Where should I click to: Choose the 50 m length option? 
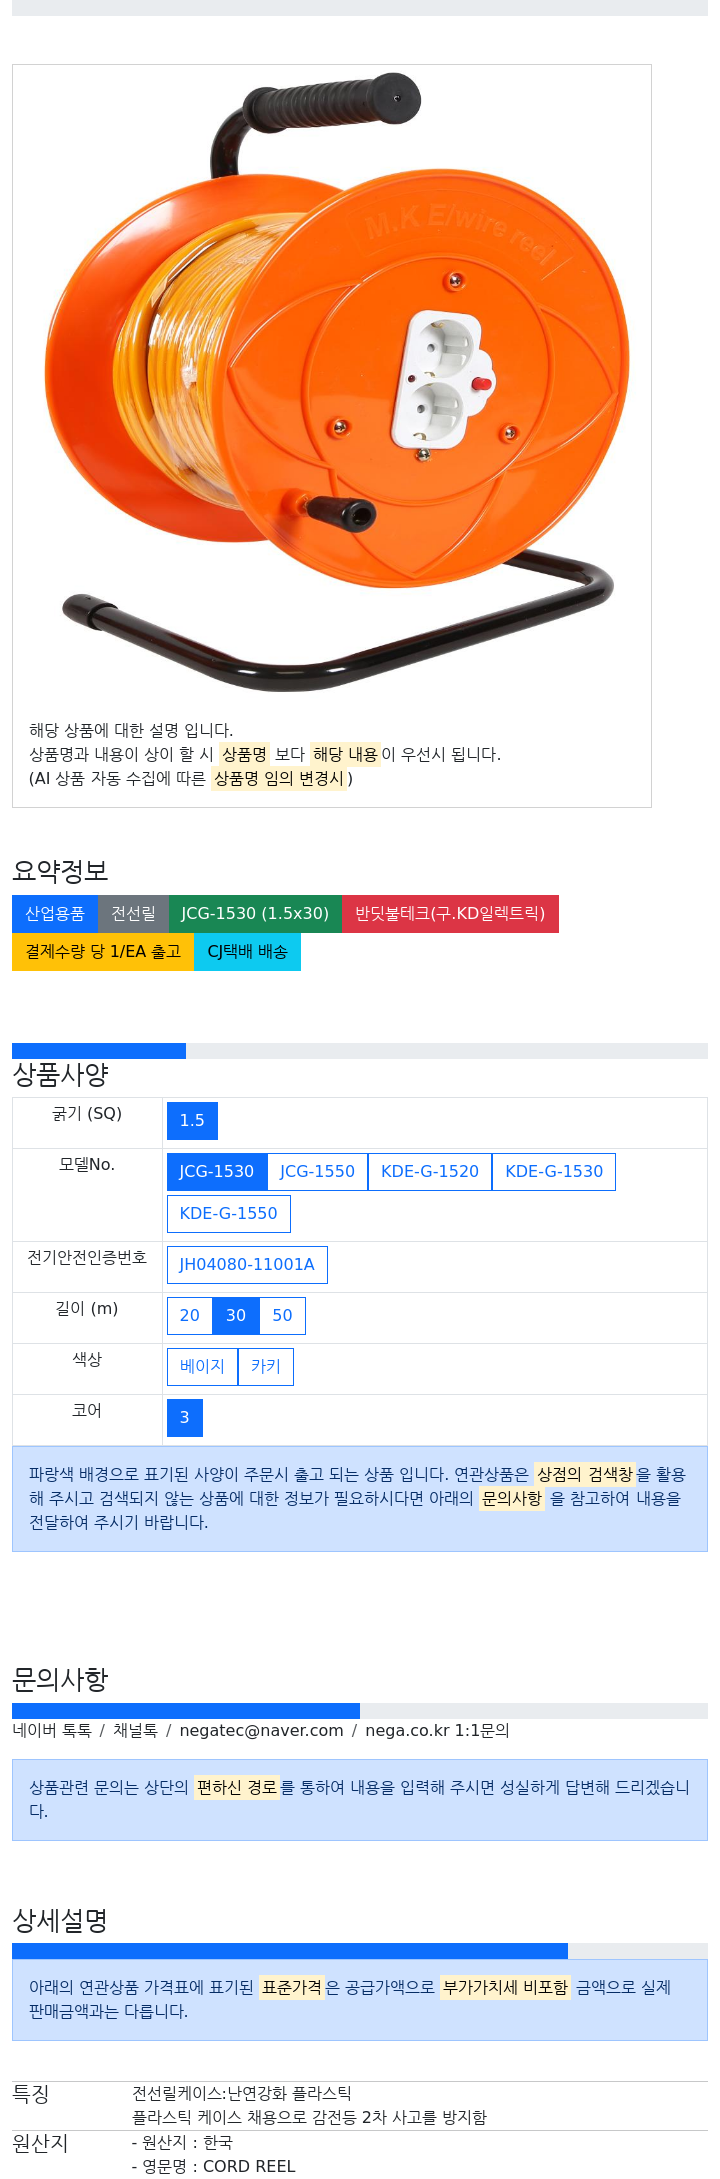(x=283, y=1316)
